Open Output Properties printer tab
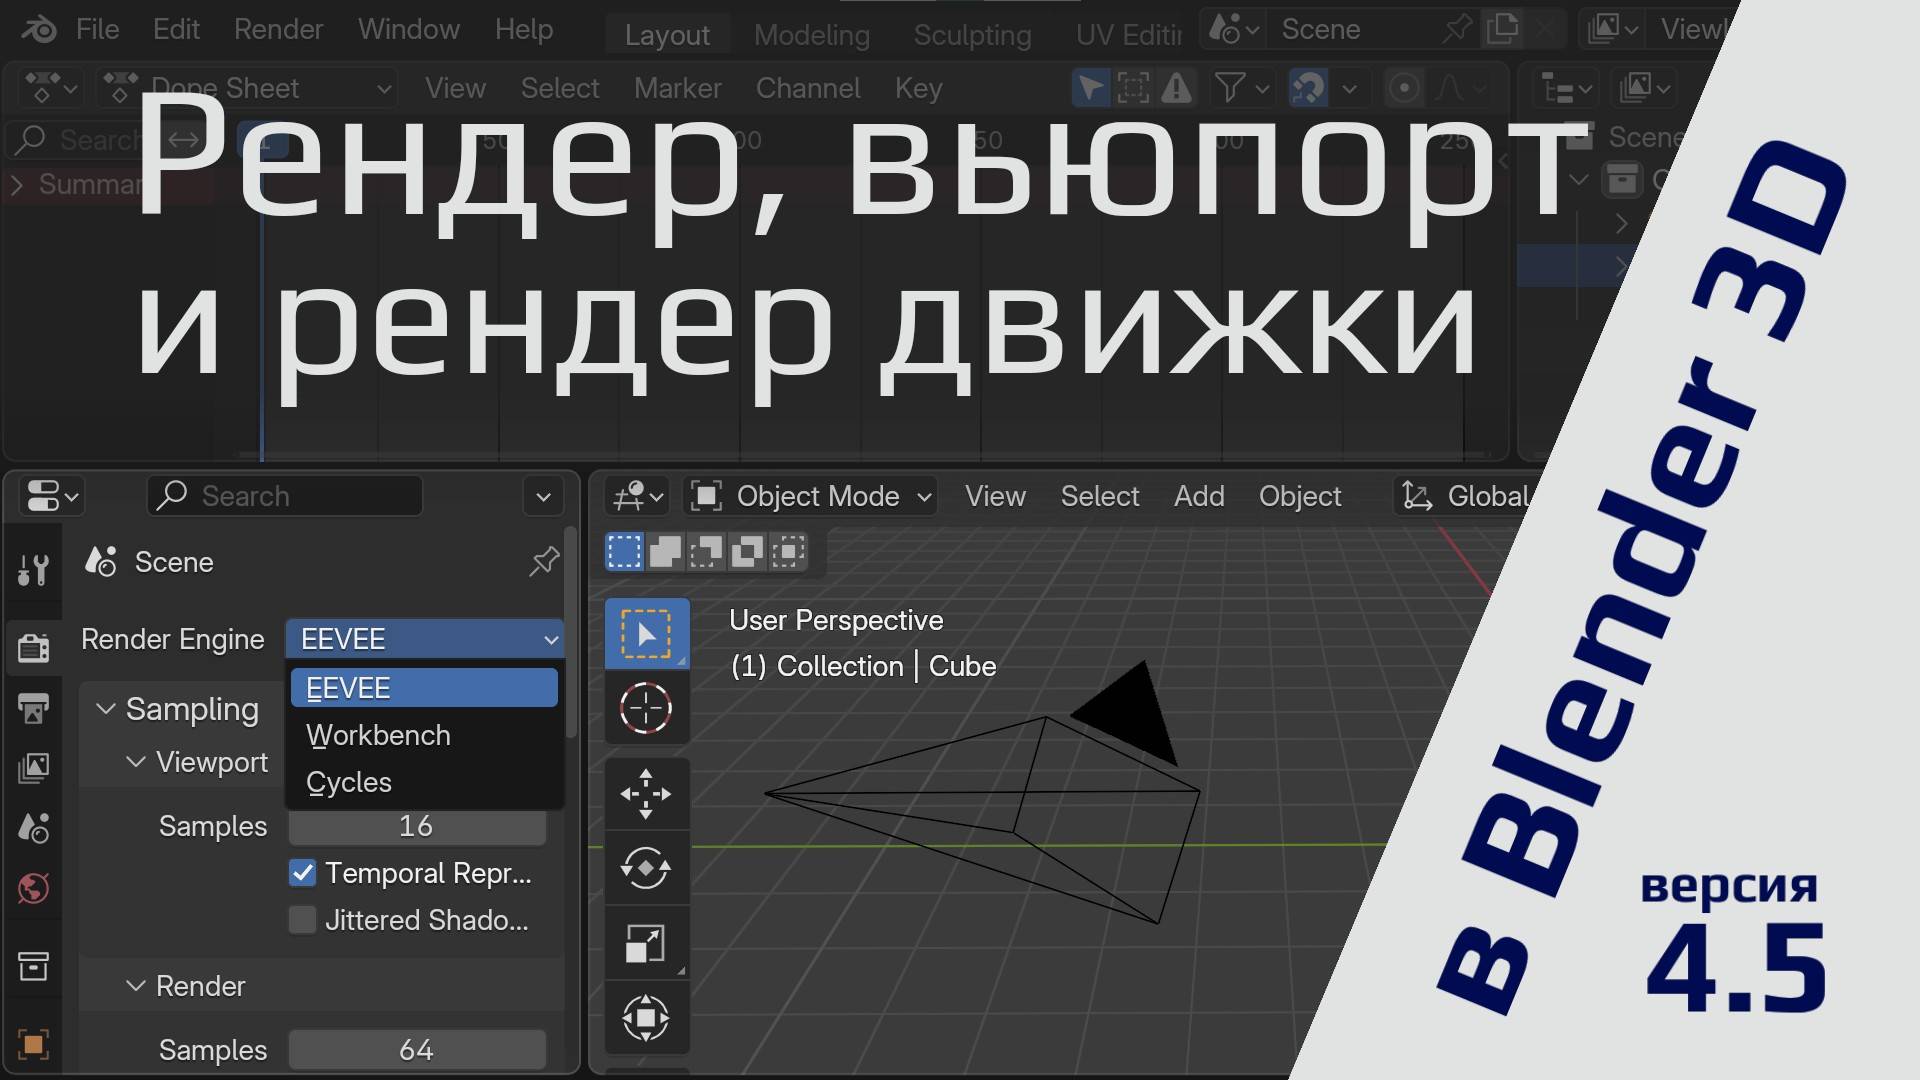1920x1080 pixels. click(x=34, y=708)
